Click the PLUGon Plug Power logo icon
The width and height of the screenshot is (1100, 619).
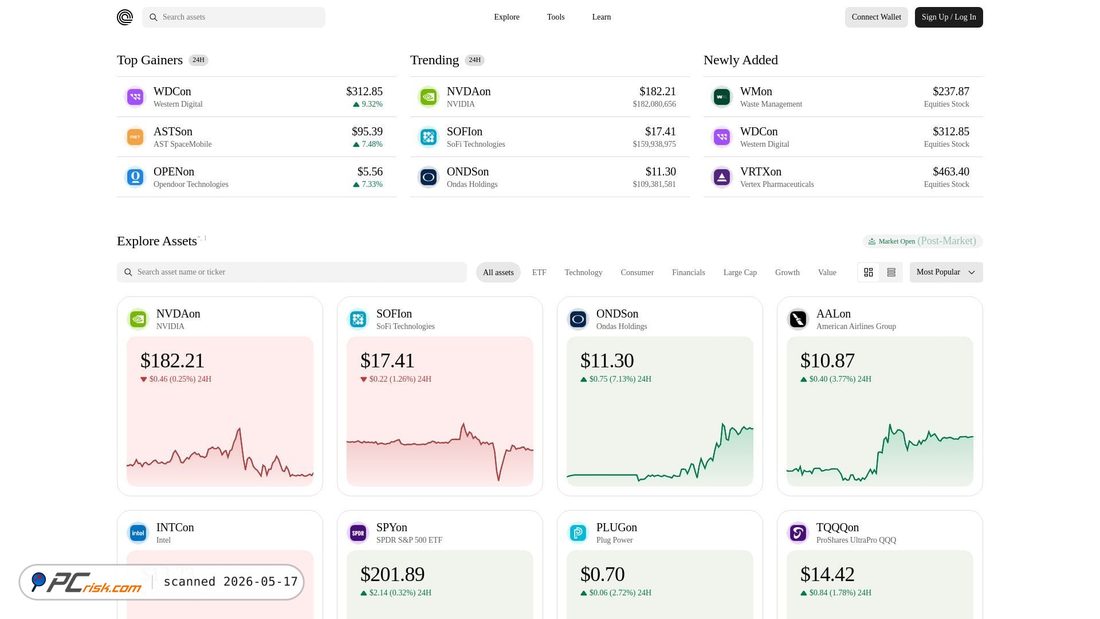(578, 533)
